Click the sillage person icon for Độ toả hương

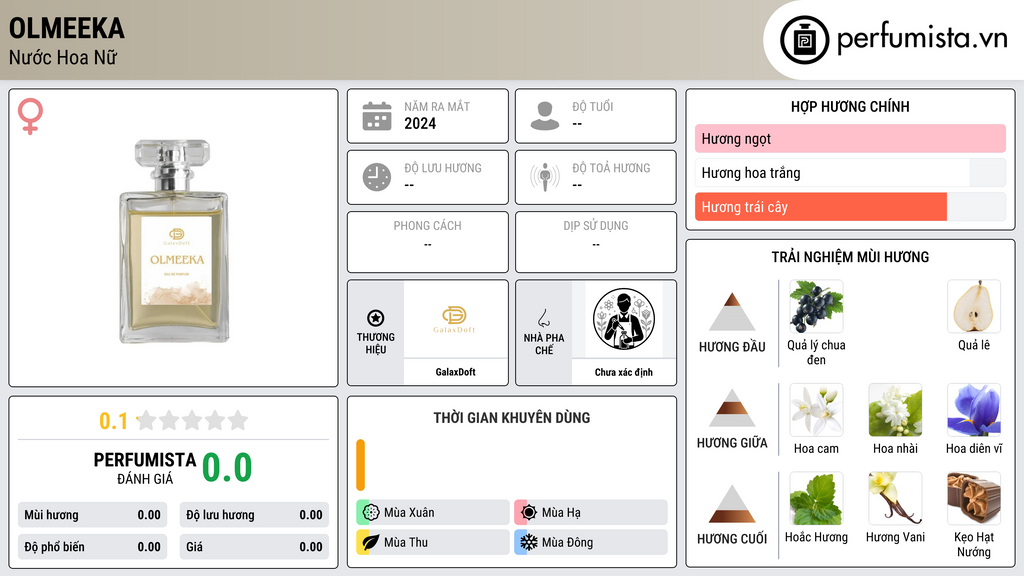pos(545,177)
